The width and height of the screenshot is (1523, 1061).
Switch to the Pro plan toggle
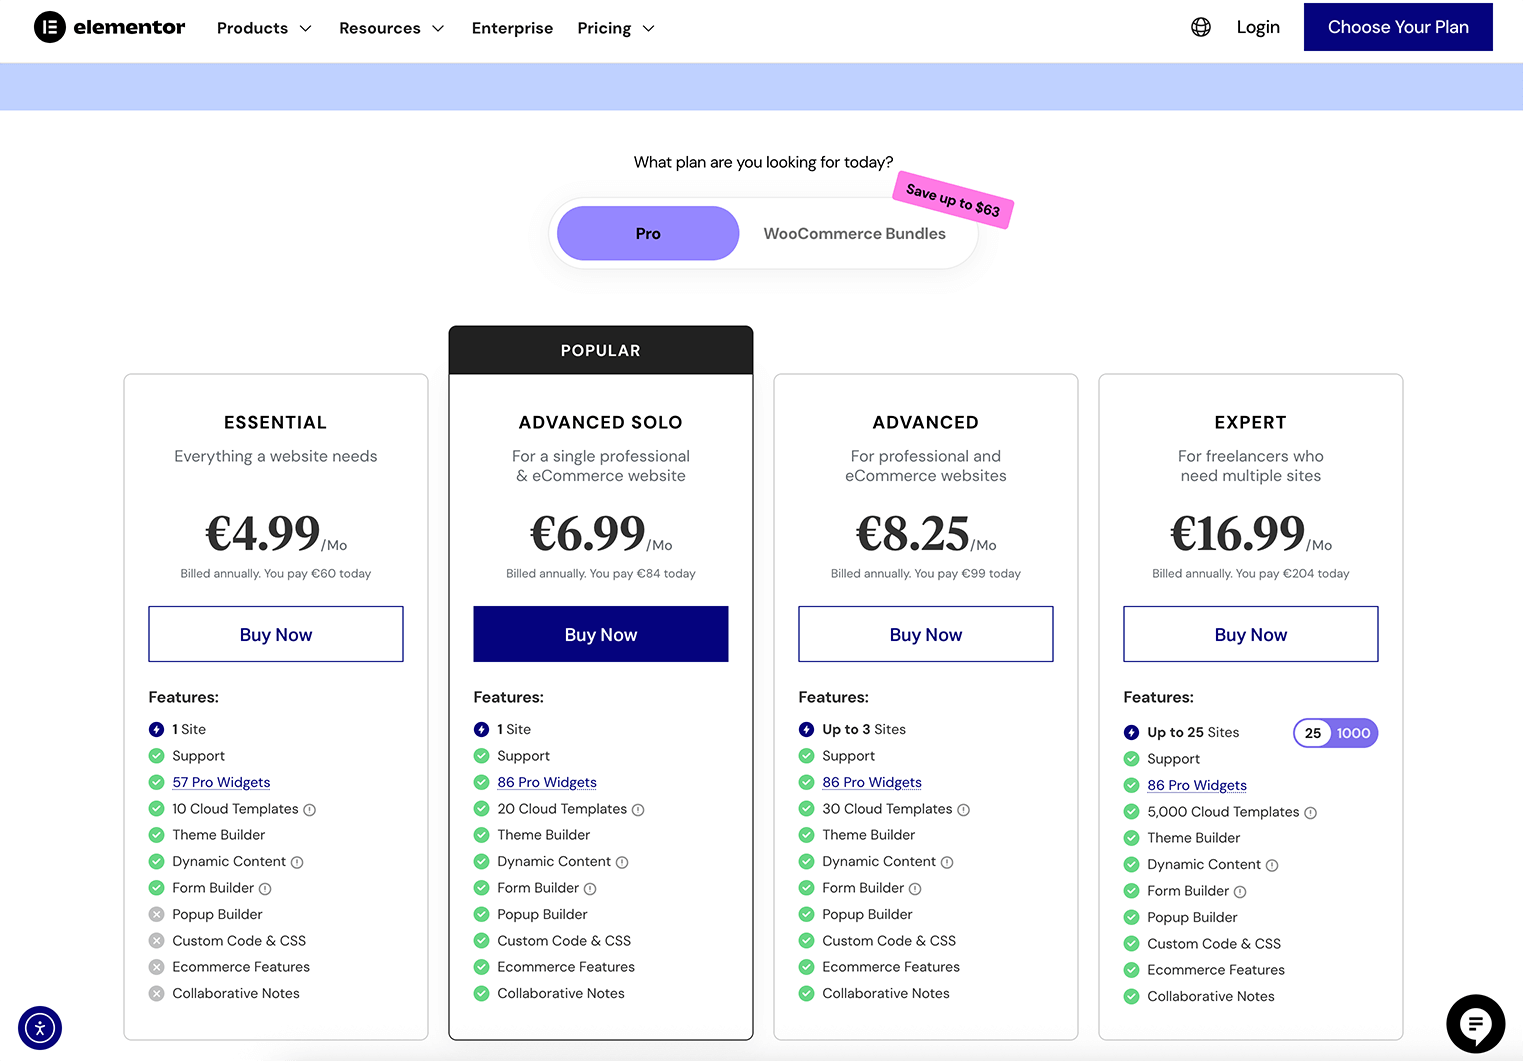(x=647, y=233)
